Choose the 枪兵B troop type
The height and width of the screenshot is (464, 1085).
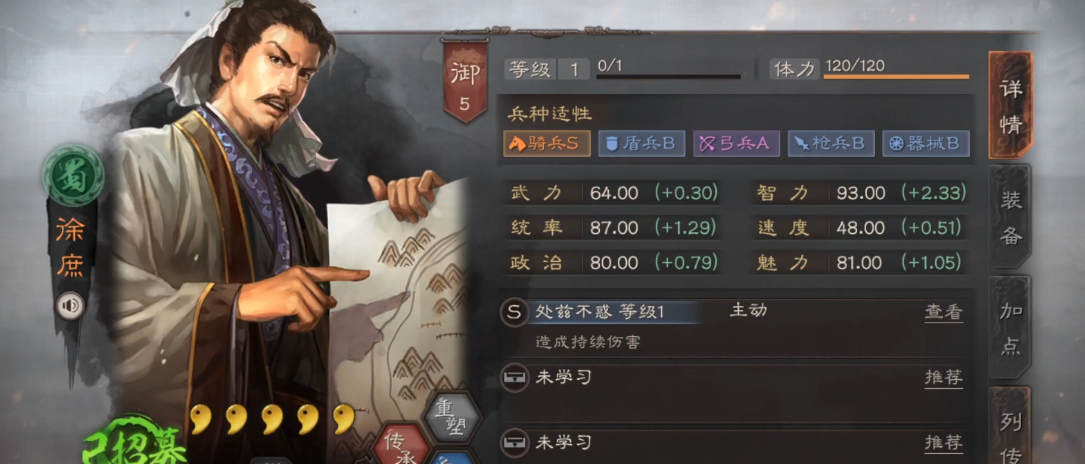coord(831,143)
